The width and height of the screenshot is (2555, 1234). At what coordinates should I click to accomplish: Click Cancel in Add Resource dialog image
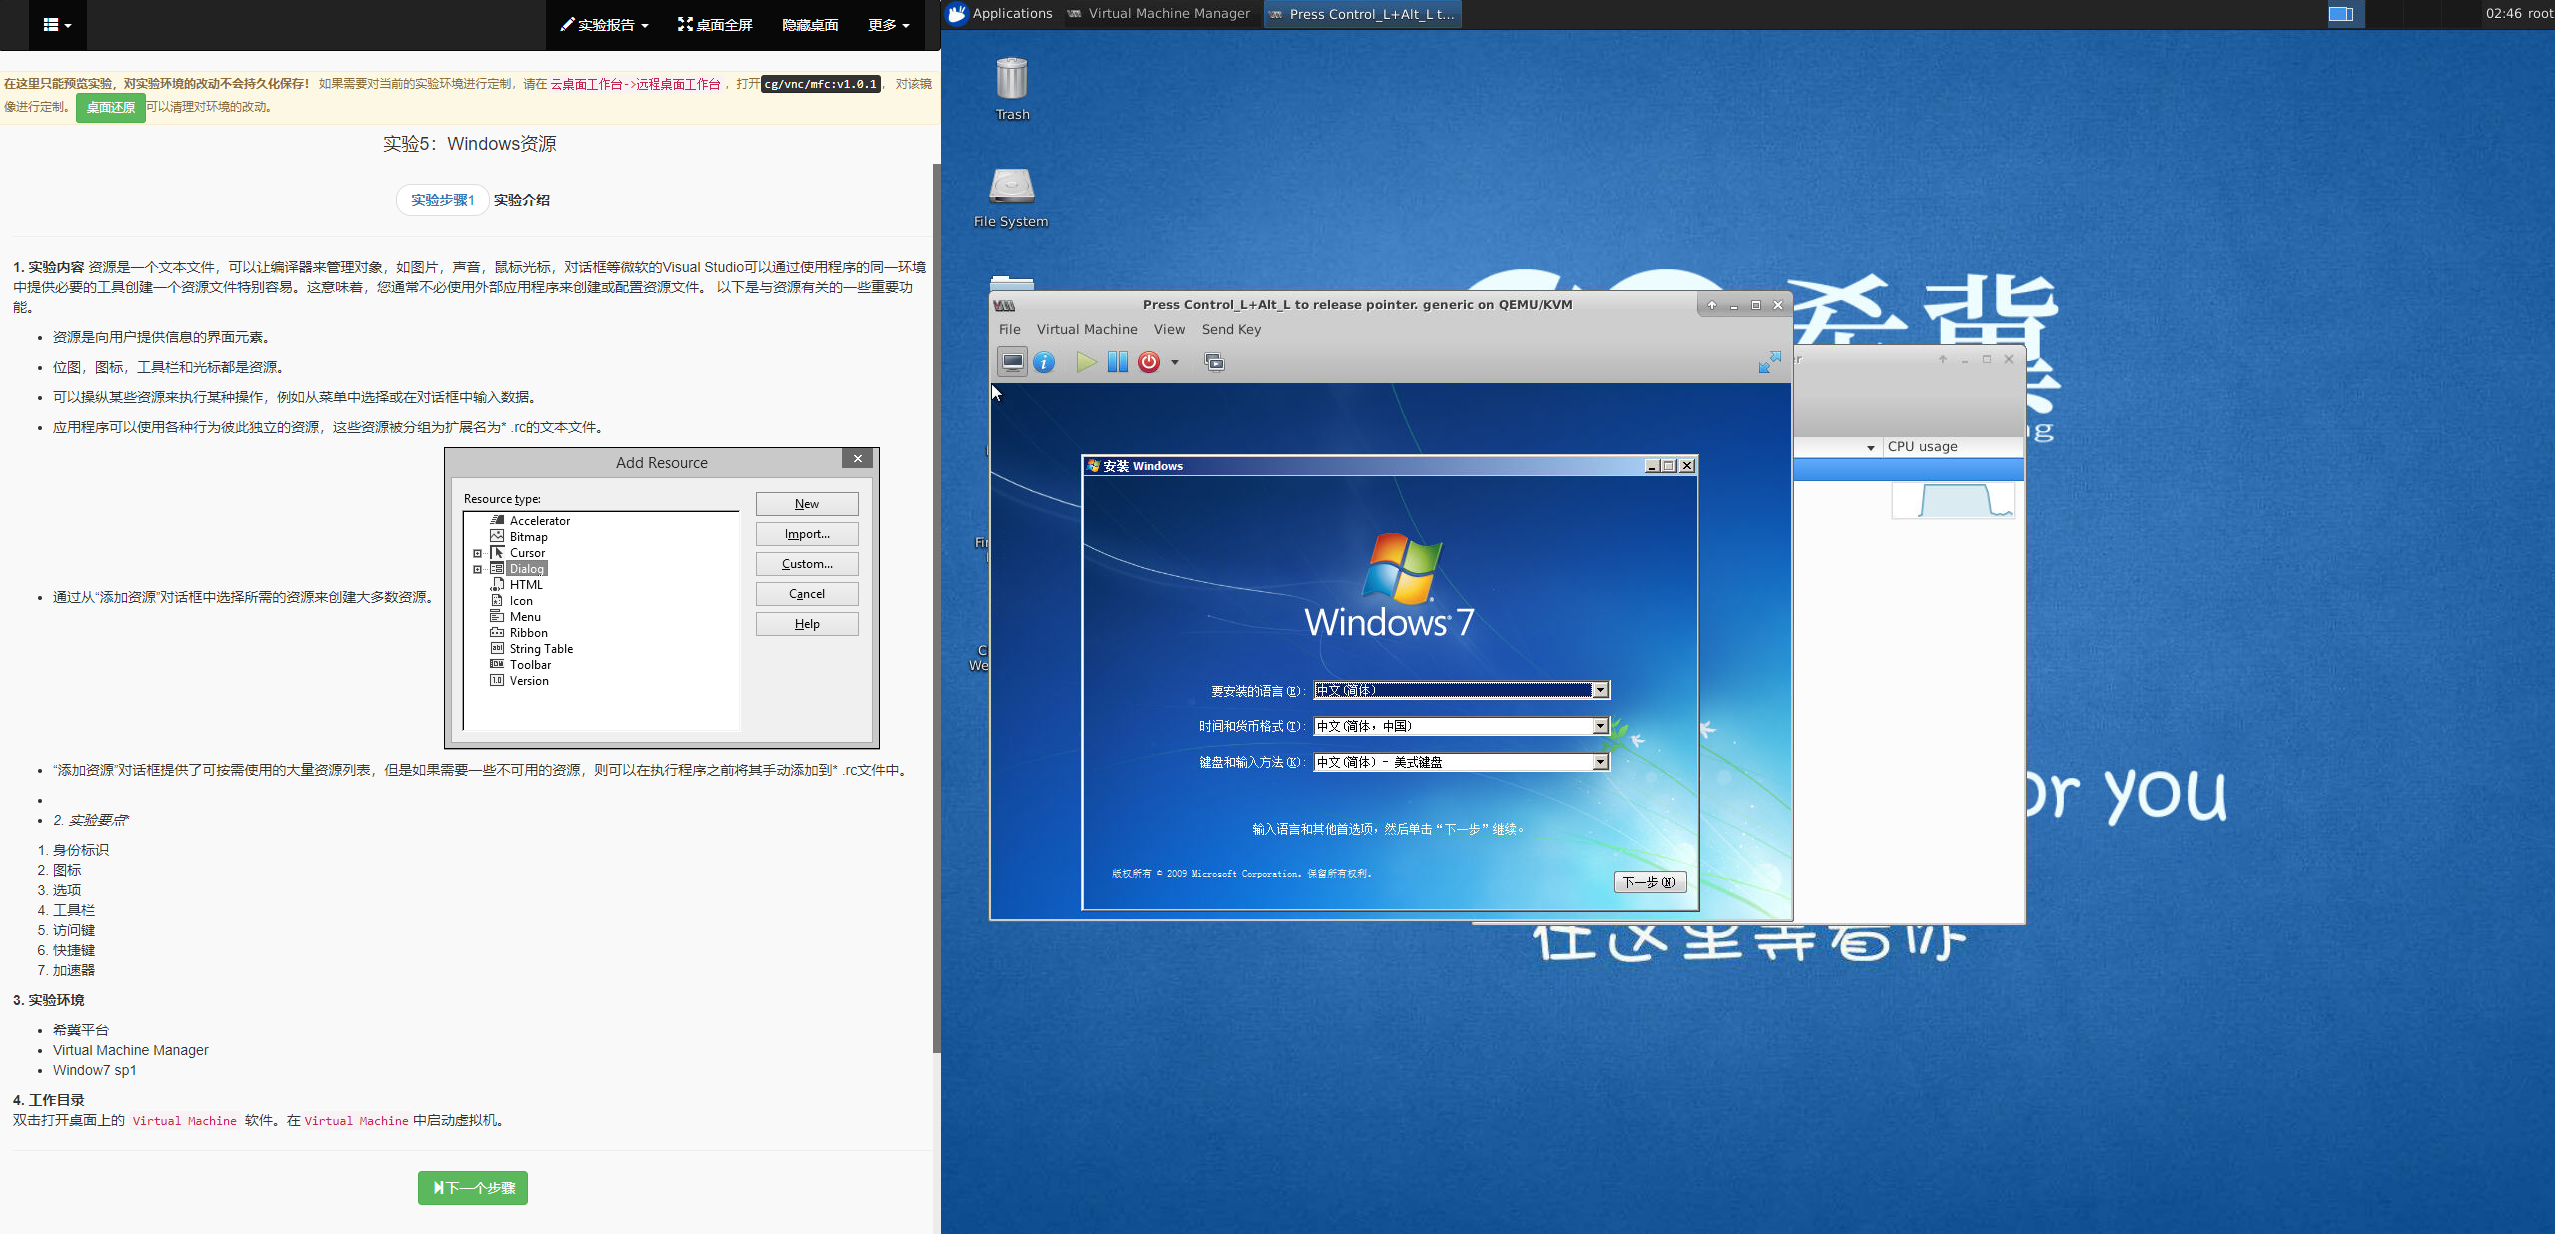[807, 594]
